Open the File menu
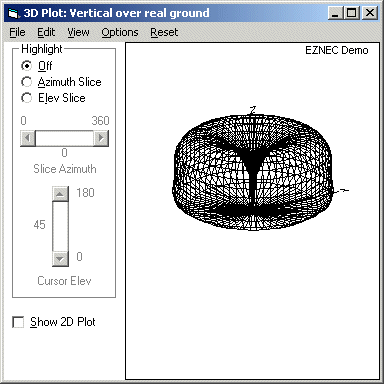This screenshot has height=384, width=384. coord(17,32)
